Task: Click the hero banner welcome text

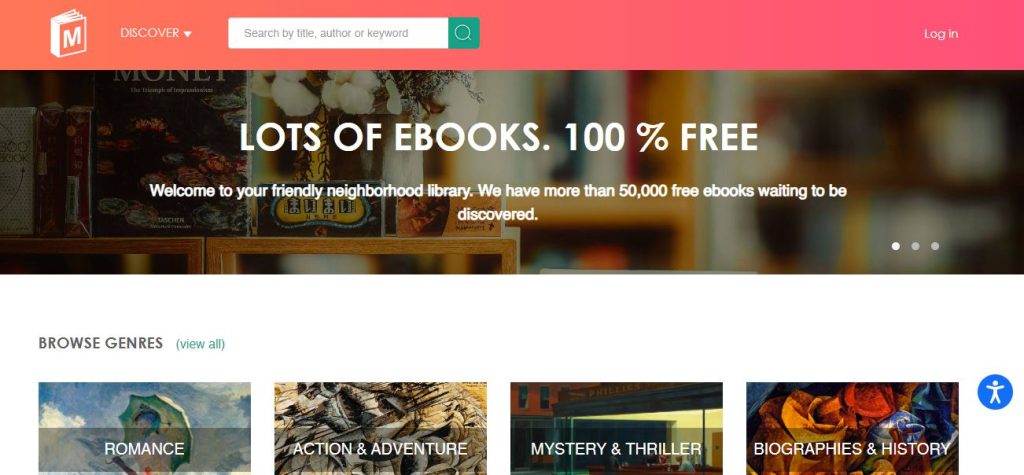Action: [x=498, y=202]
